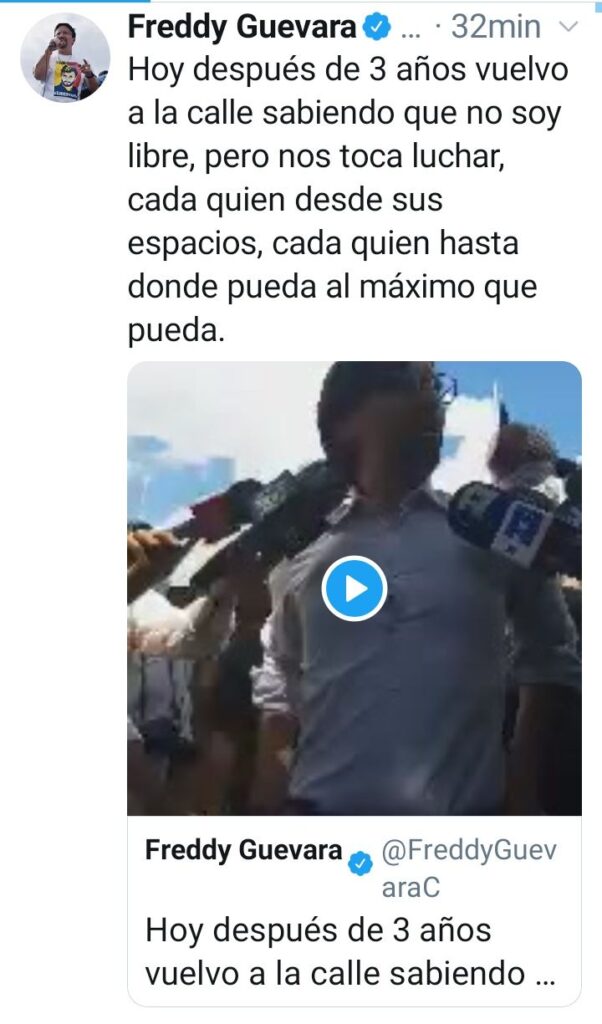This screenshot has height=1024, width=602.
Task: Click the line 'Hoy después de 3 años vuelvo'
Action: 348,70
